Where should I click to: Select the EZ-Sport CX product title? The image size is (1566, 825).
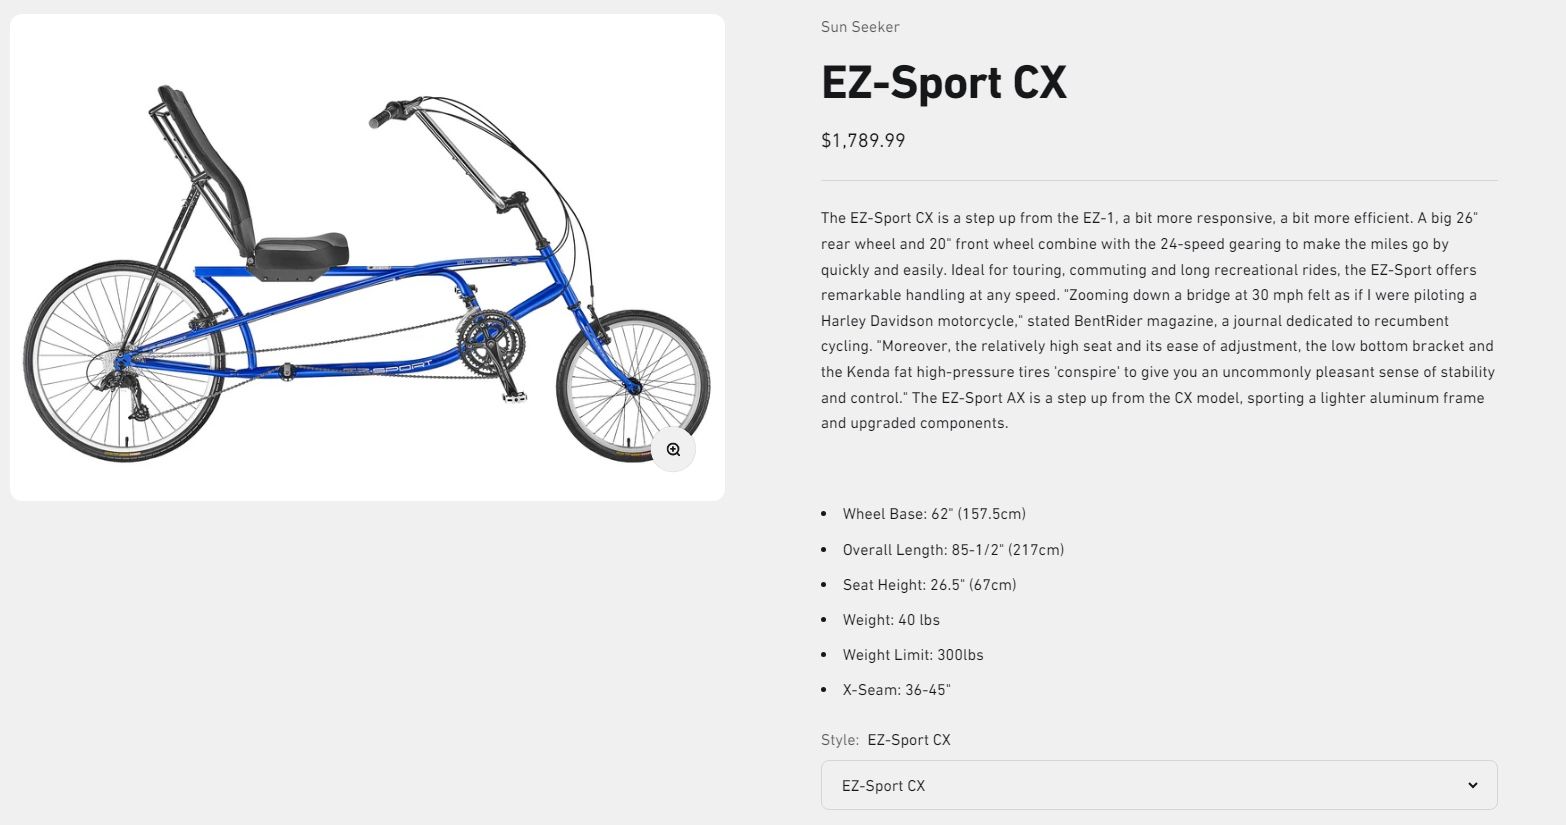943,82
